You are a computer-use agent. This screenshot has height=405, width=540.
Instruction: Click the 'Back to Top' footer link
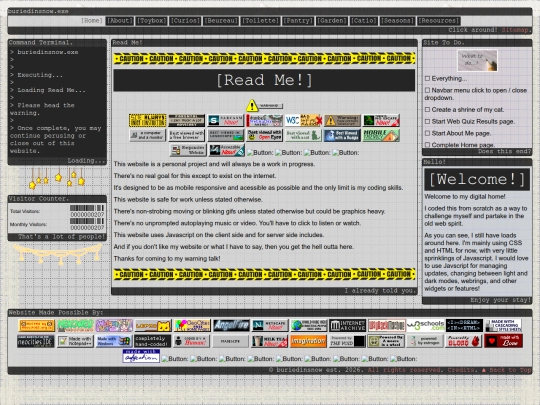(x=506, y=370)
